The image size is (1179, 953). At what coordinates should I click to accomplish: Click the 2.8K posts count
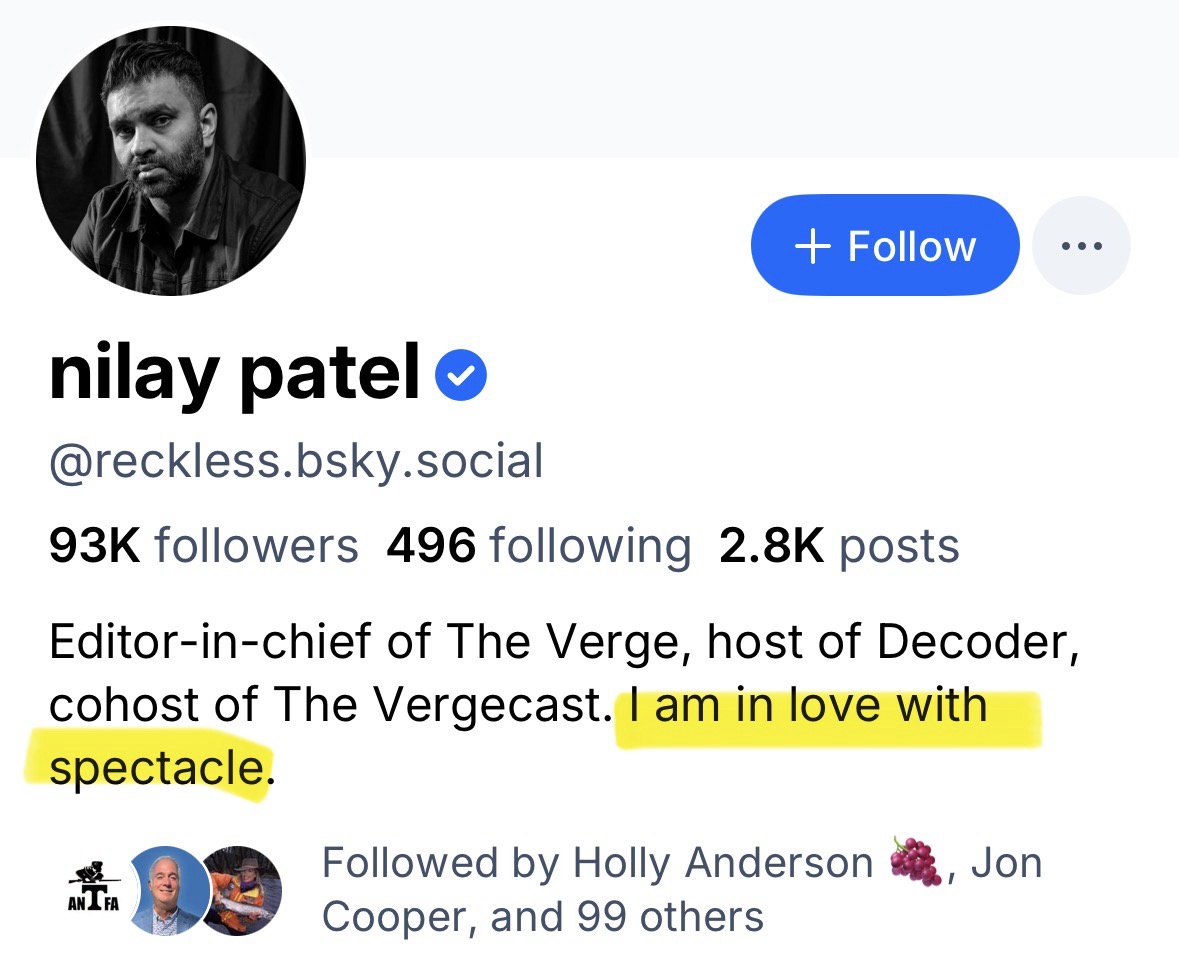[x=839, y=546]
